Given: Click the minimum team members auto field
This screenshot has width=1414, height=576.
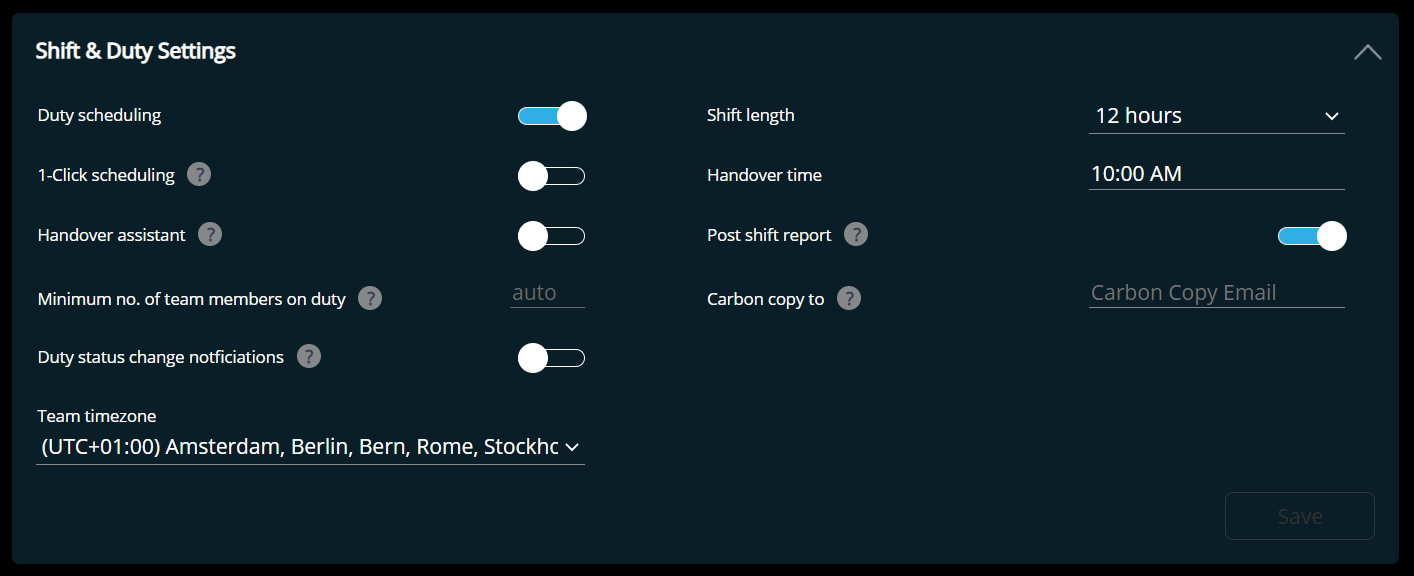Looking at the screenshot, I should [x=547, y=293].
